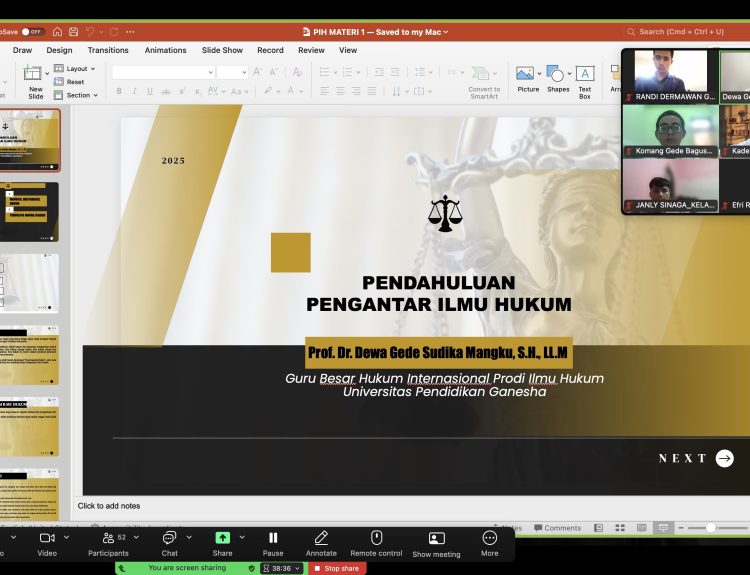
Task: Click the Home icon in title bar
Action: coord(57,32)
